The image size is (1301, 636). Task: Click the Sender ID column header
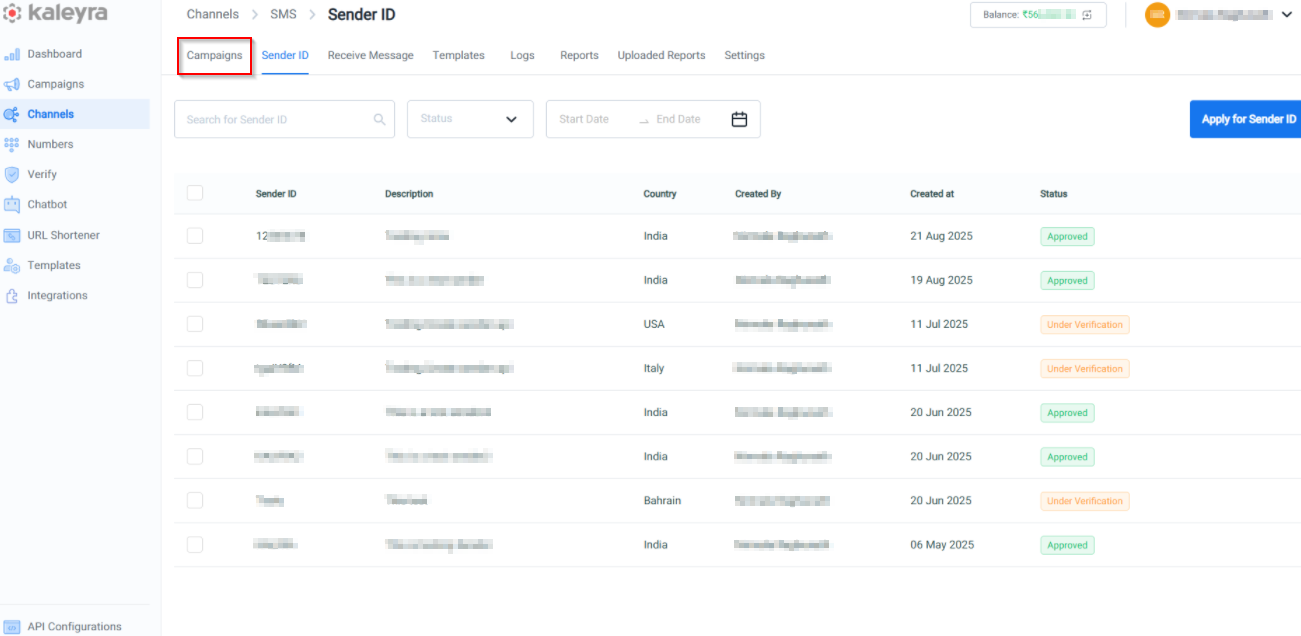[x=276, y=194]
